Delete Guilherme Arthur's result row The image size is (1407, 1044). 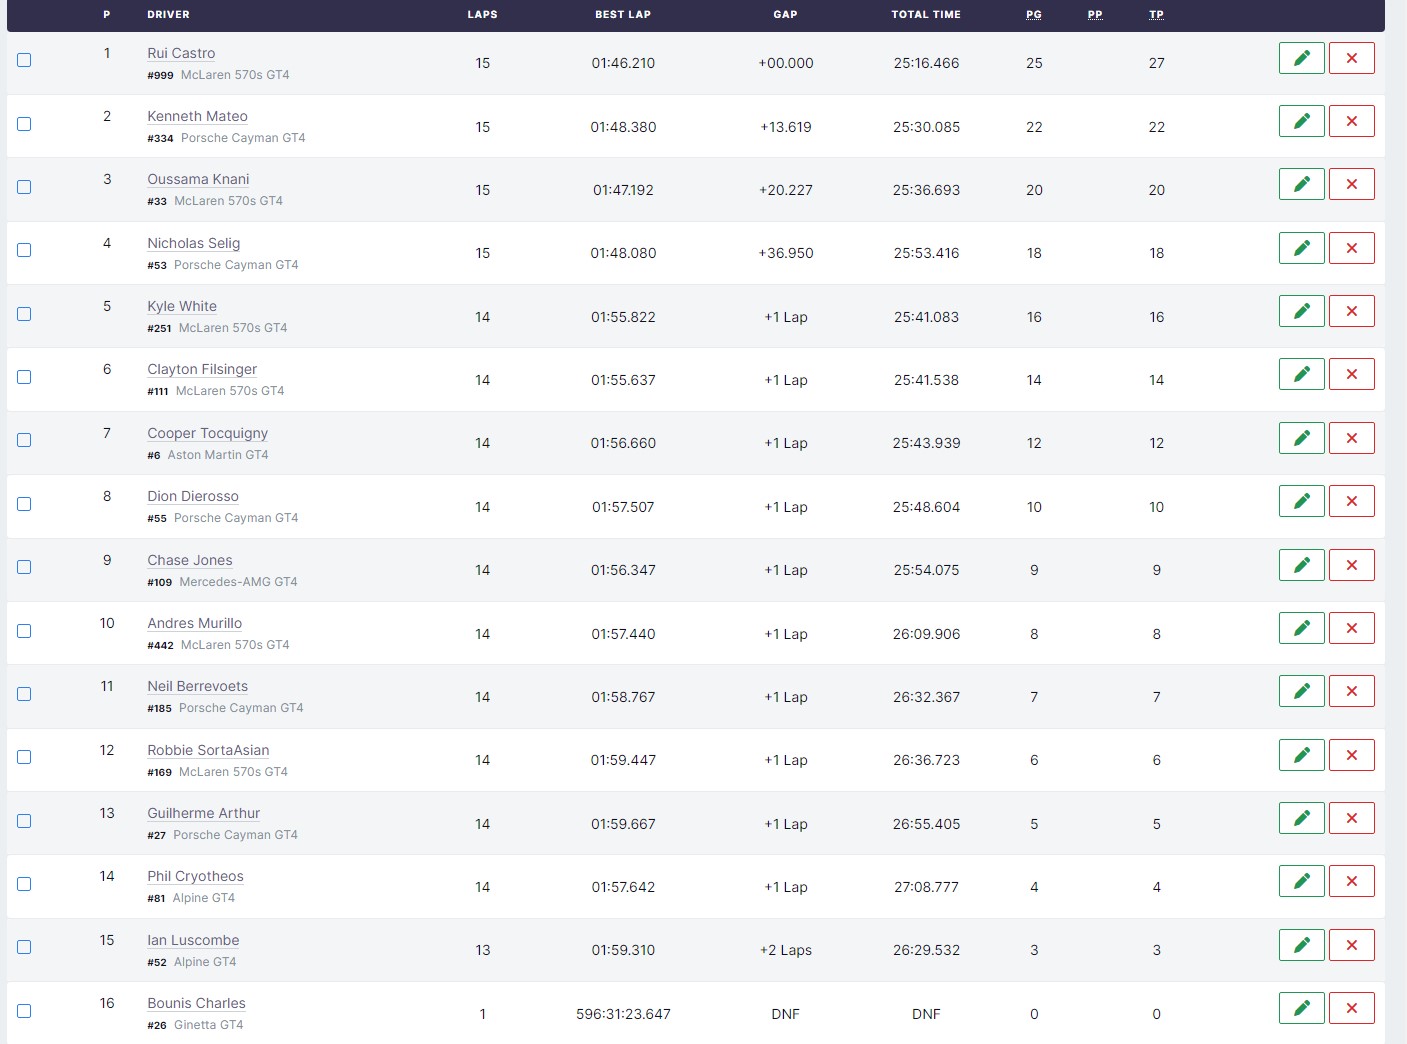click(x=1351, y=818)
